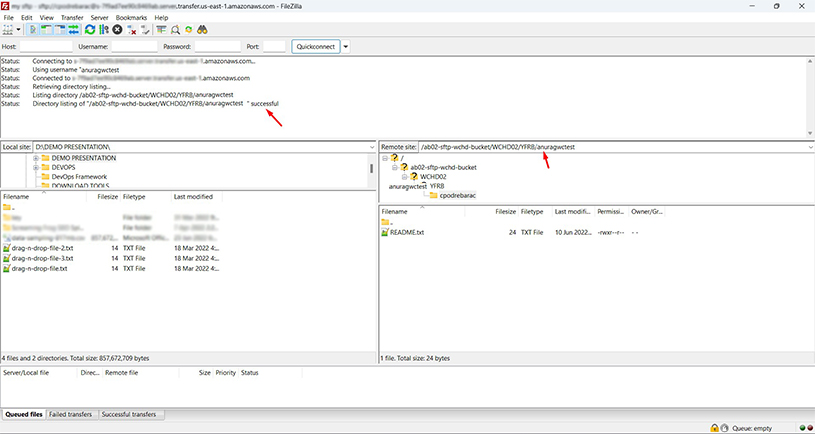Open the Local site path dropdown
Screen dimensions: 815x434
[x=372, y=147]
